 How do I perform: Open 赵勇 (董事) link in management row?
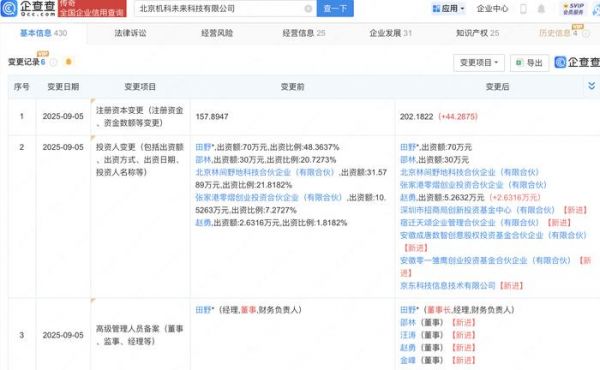pyautogui.click(x=408, y=348)
